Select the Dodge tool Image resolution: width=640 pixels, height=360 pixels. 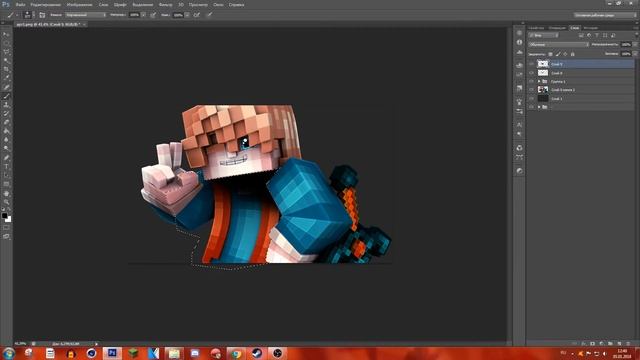pyautogui.click(x=6, y=149)
